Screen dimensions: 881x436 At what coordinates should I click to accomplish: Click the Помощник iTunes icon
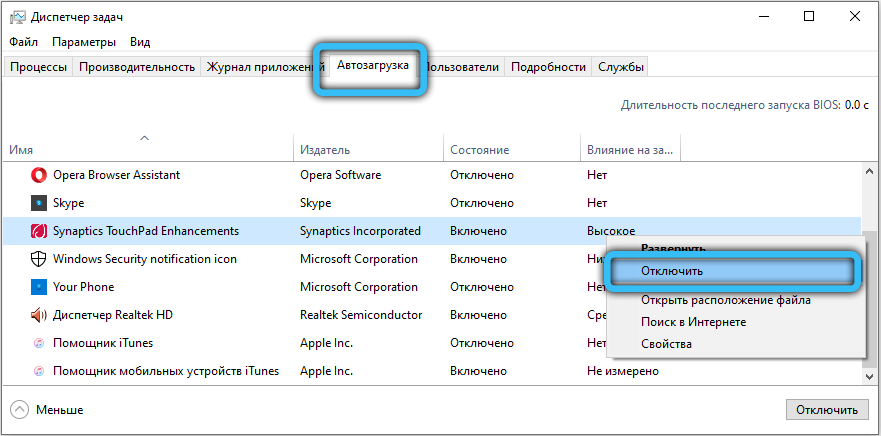pyautogui.click(x=39, y=343)
